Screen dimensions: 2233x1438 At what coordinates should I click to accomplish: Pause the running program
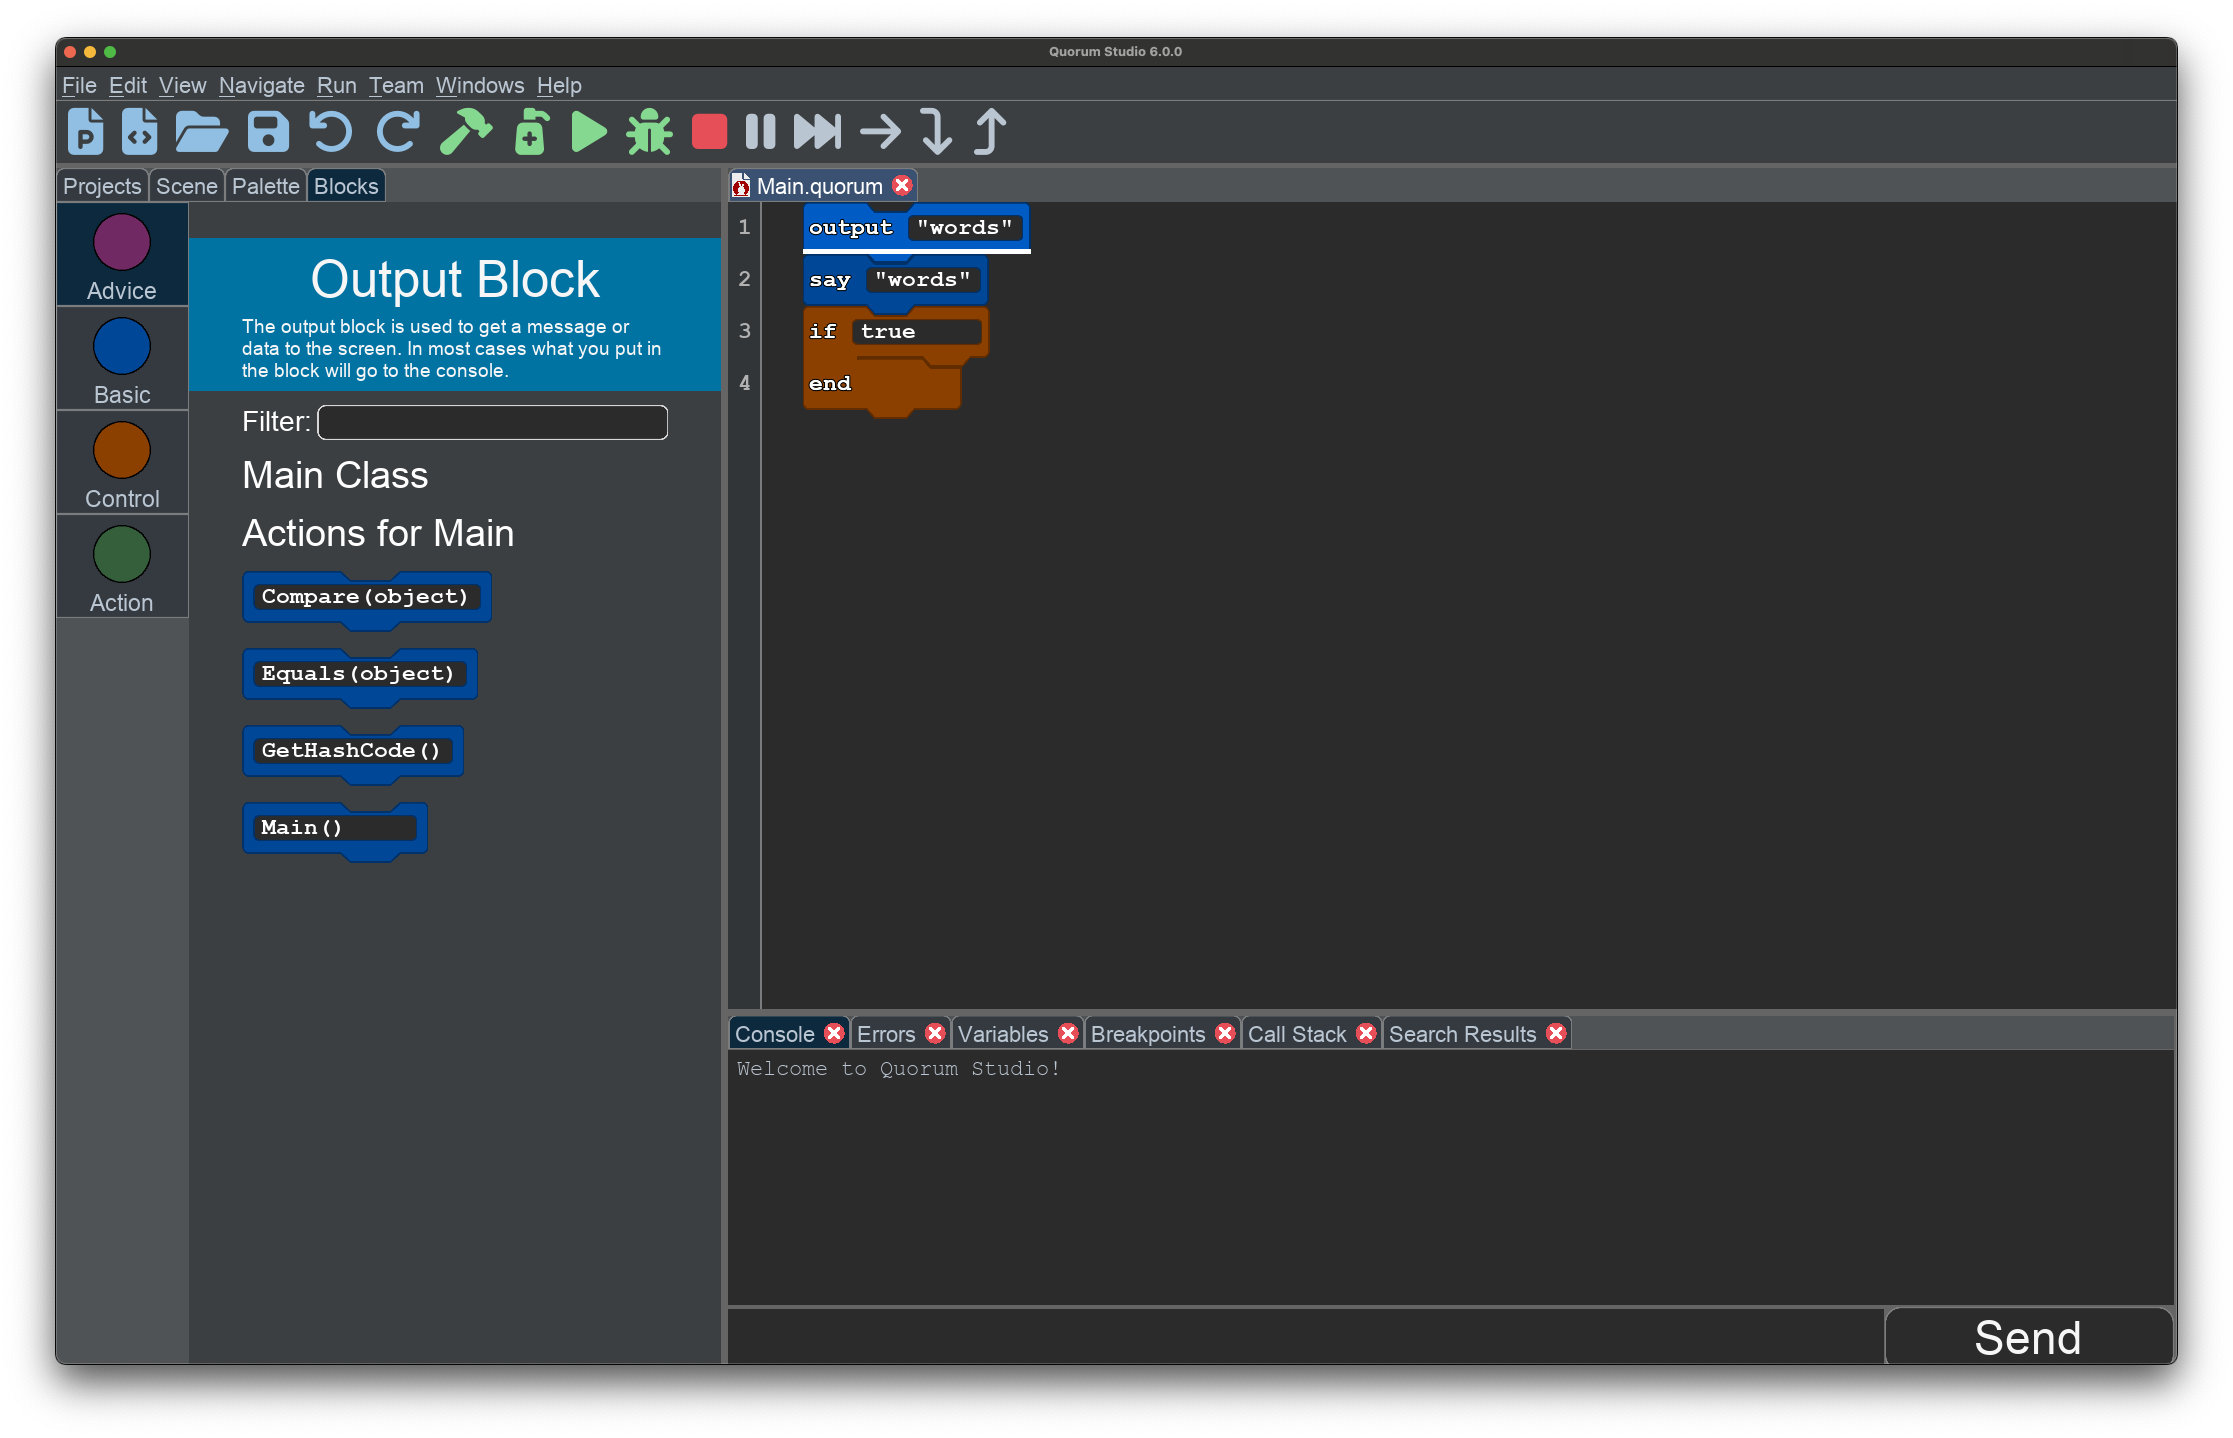coord(760,131)
